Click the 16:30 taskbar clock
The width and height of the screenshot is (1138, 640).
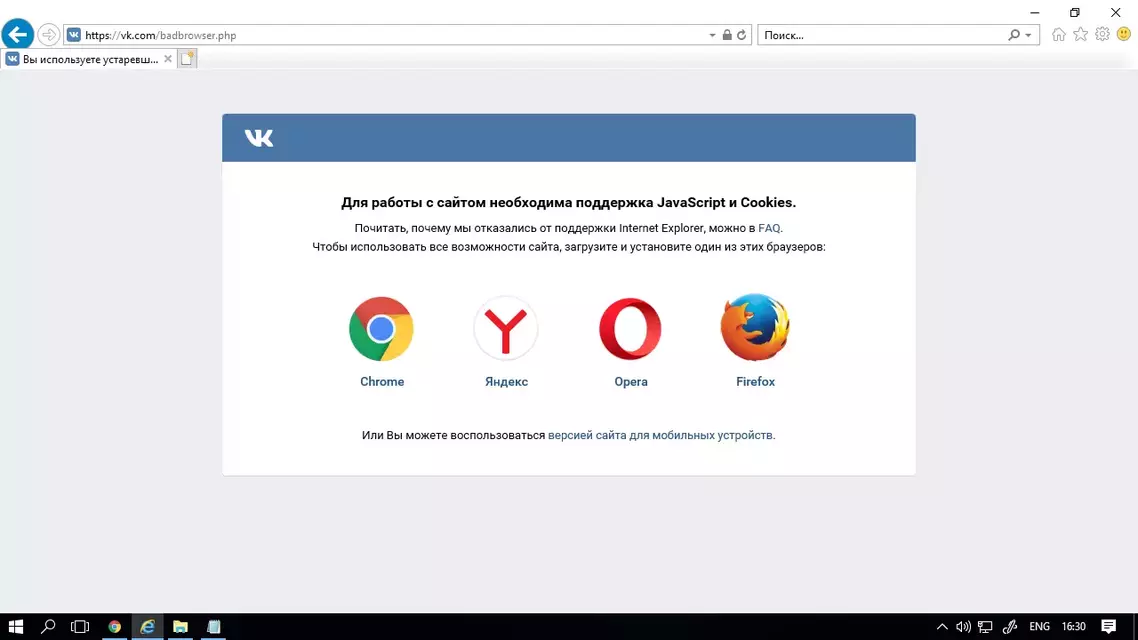coord(1073,626)
